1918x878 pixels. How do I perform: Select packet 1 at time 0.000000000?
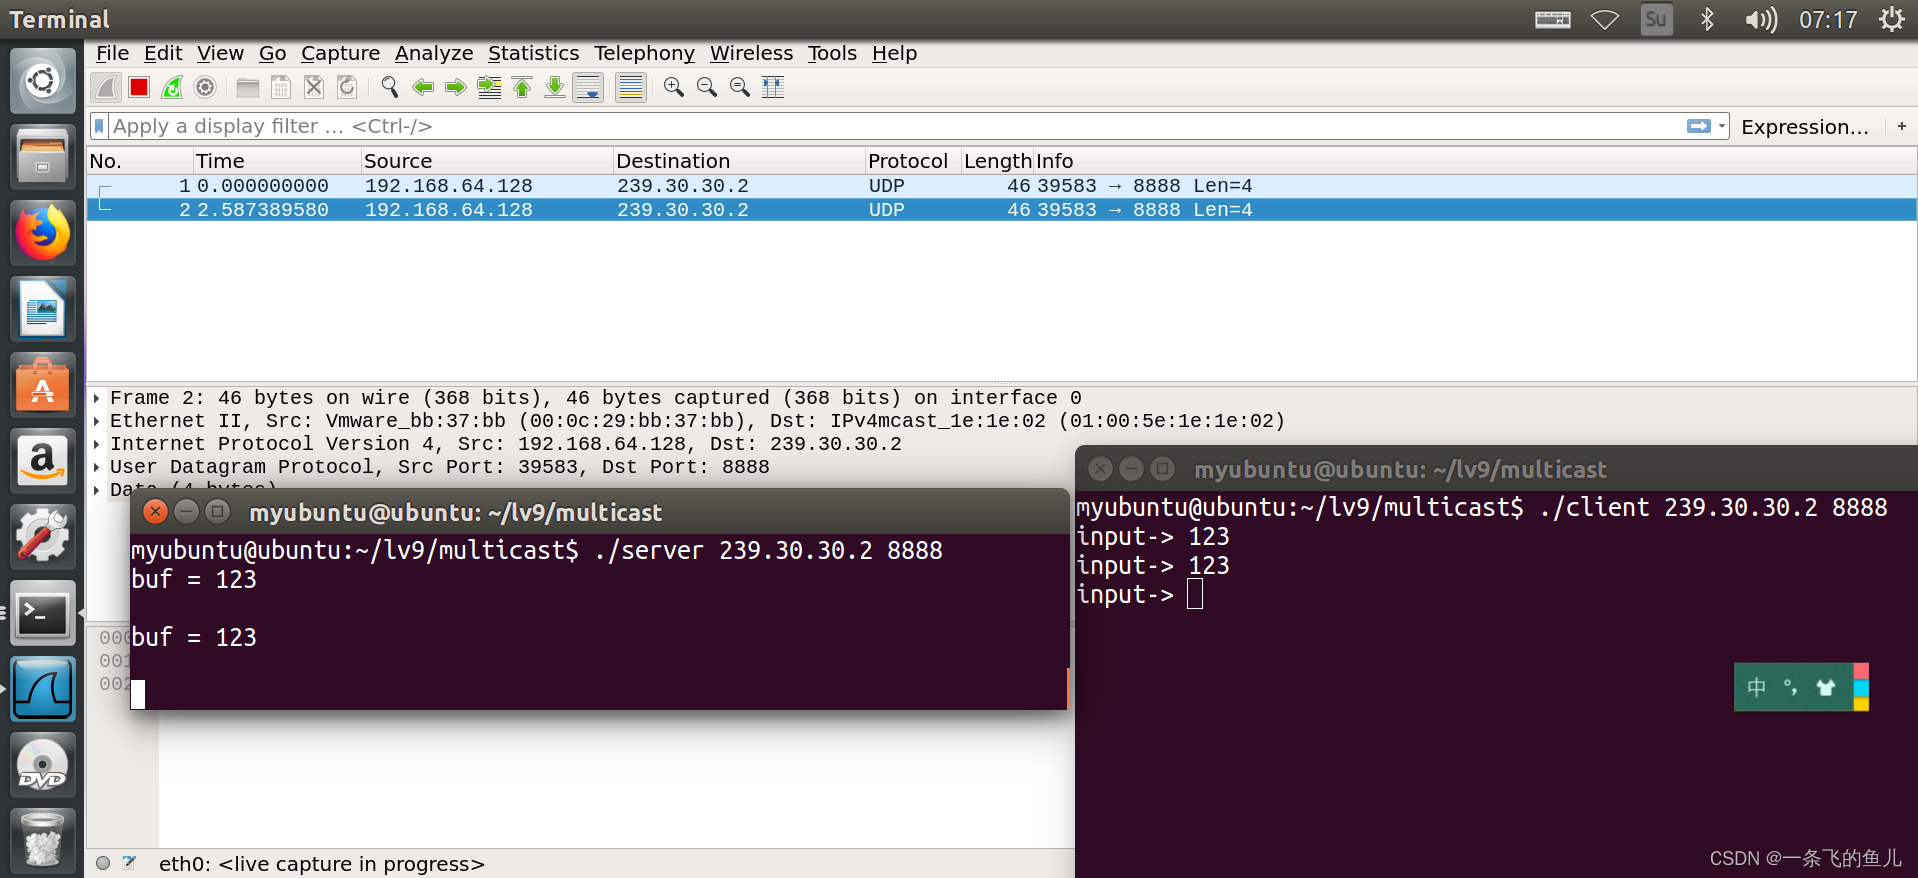1002,186
